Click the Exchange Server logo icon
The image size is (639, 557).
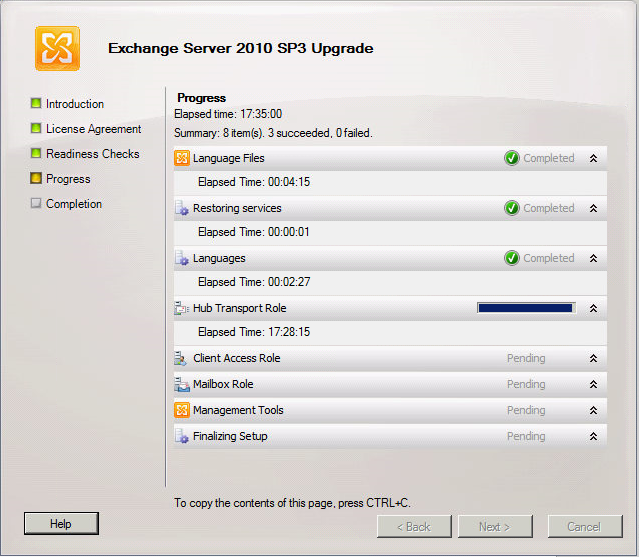57,48
